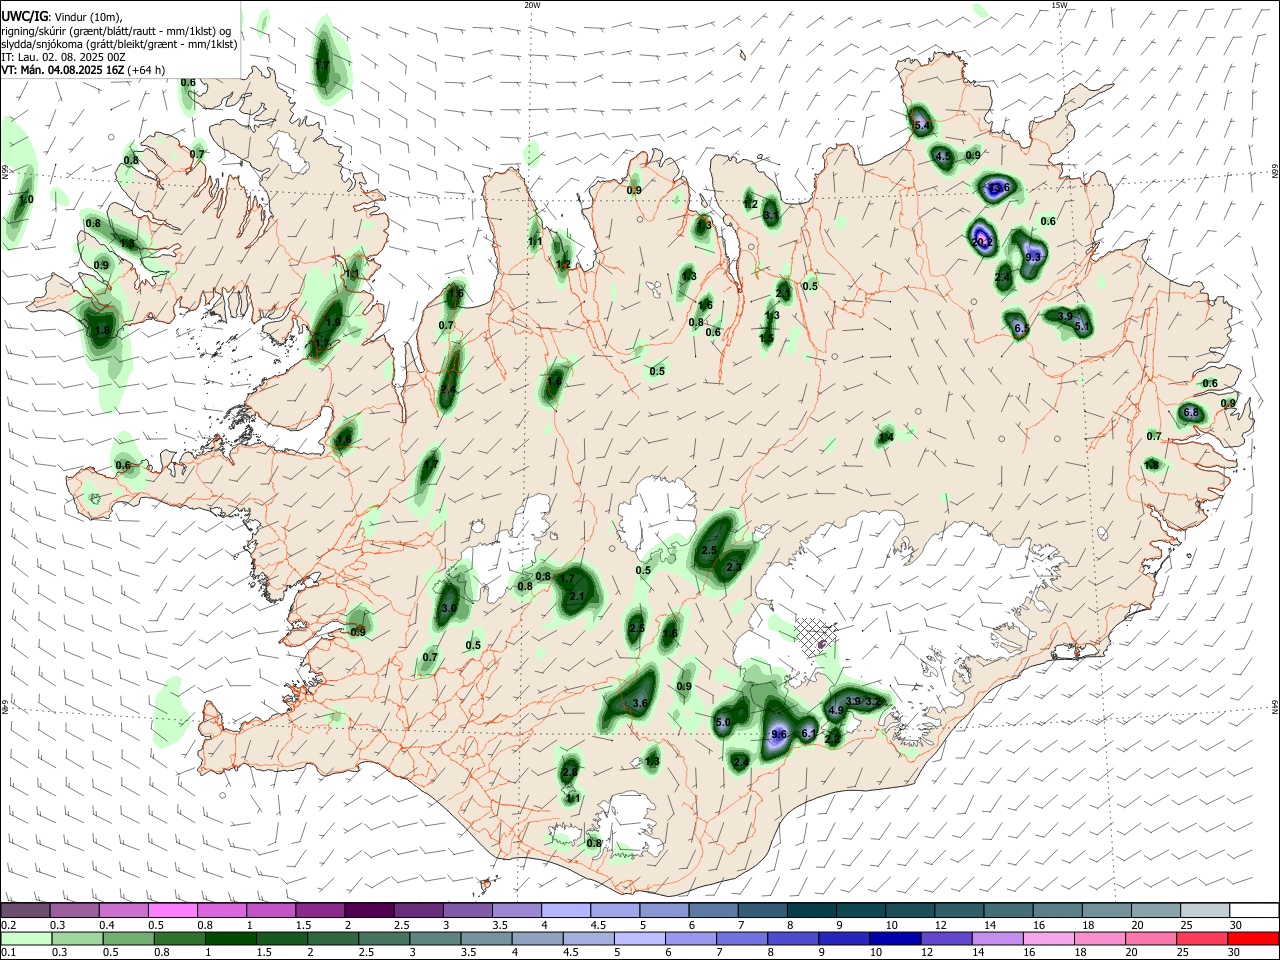
Task: Click the 5.0 precipitation label
Action: point(724,722)
